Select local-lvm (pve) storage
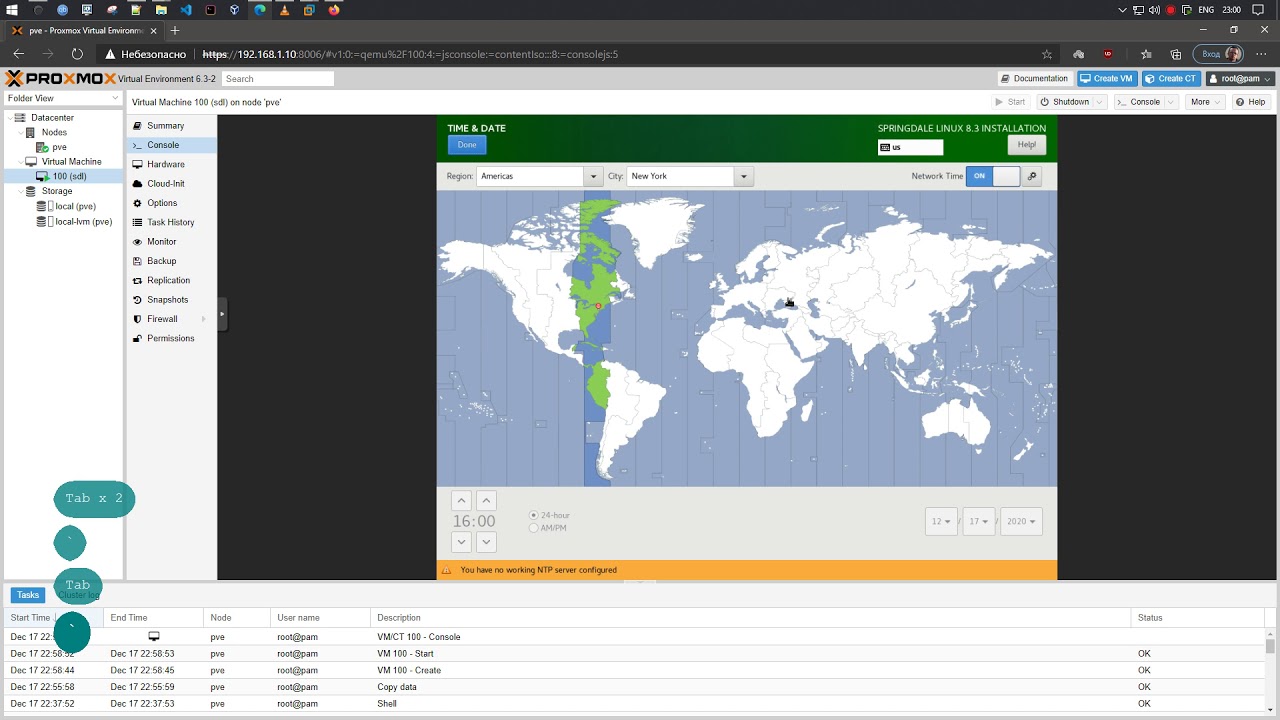Image resolution: width=1280 pixels, height=720 pixels. click(x=83, y=221)
